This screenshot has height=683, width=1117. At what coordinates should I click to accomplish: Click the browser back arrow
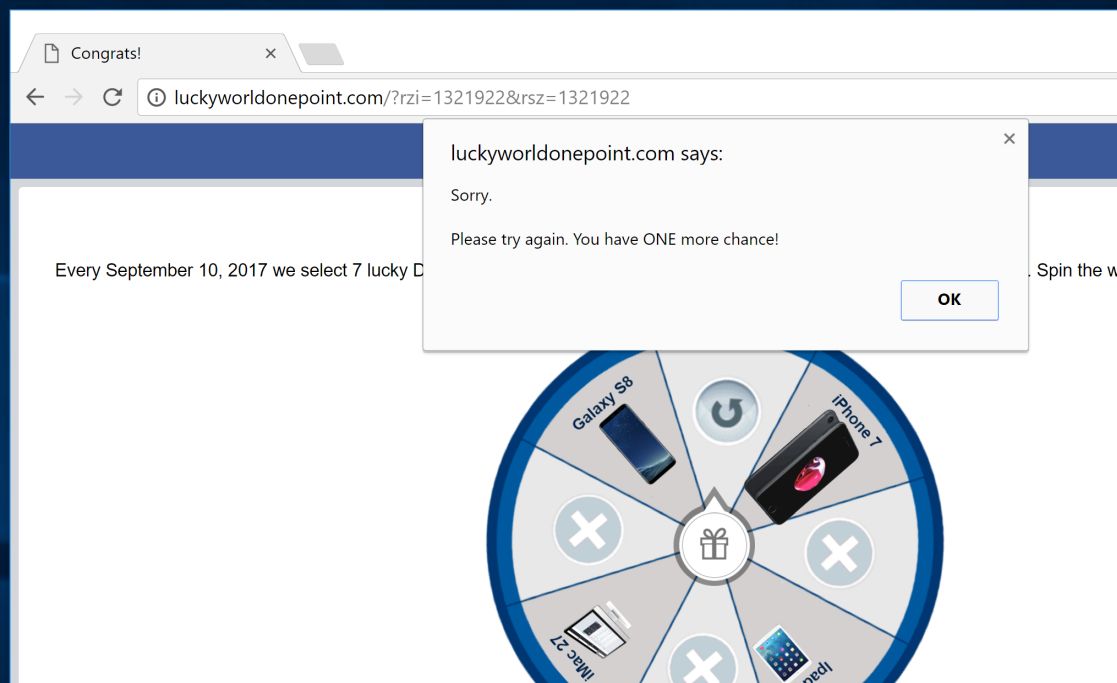coord(35,97)
